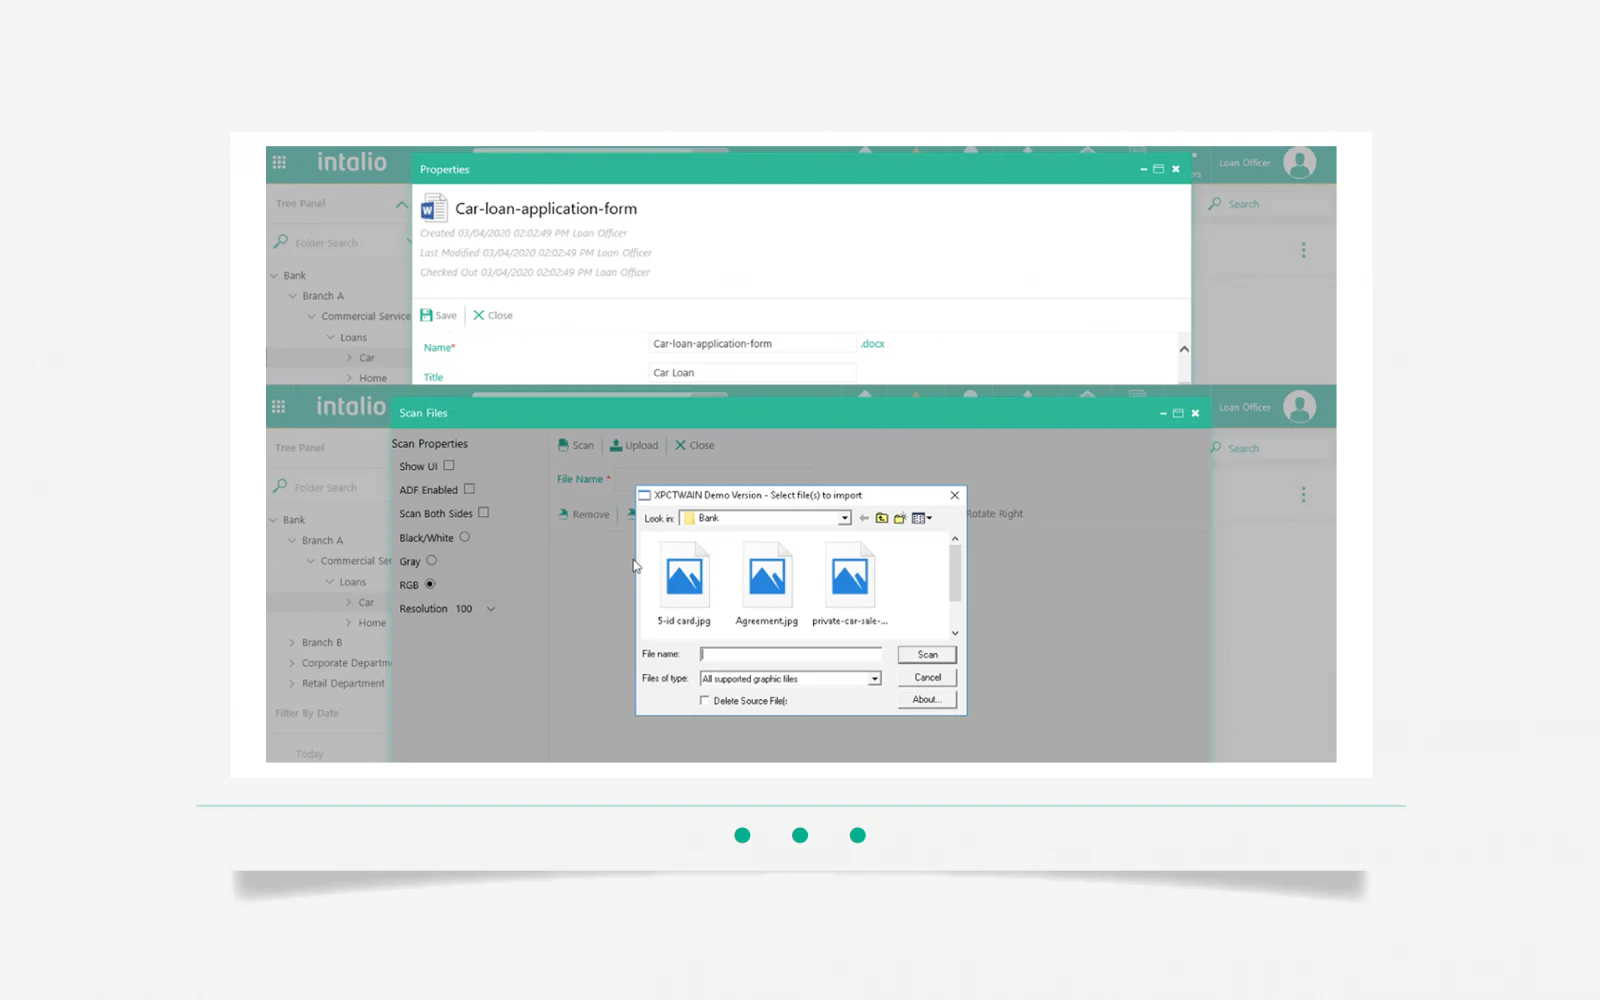This screenshot has height=1000, width=1600.
Task: Go to second slide carousel dot
Action: click(x=800, y=835)
